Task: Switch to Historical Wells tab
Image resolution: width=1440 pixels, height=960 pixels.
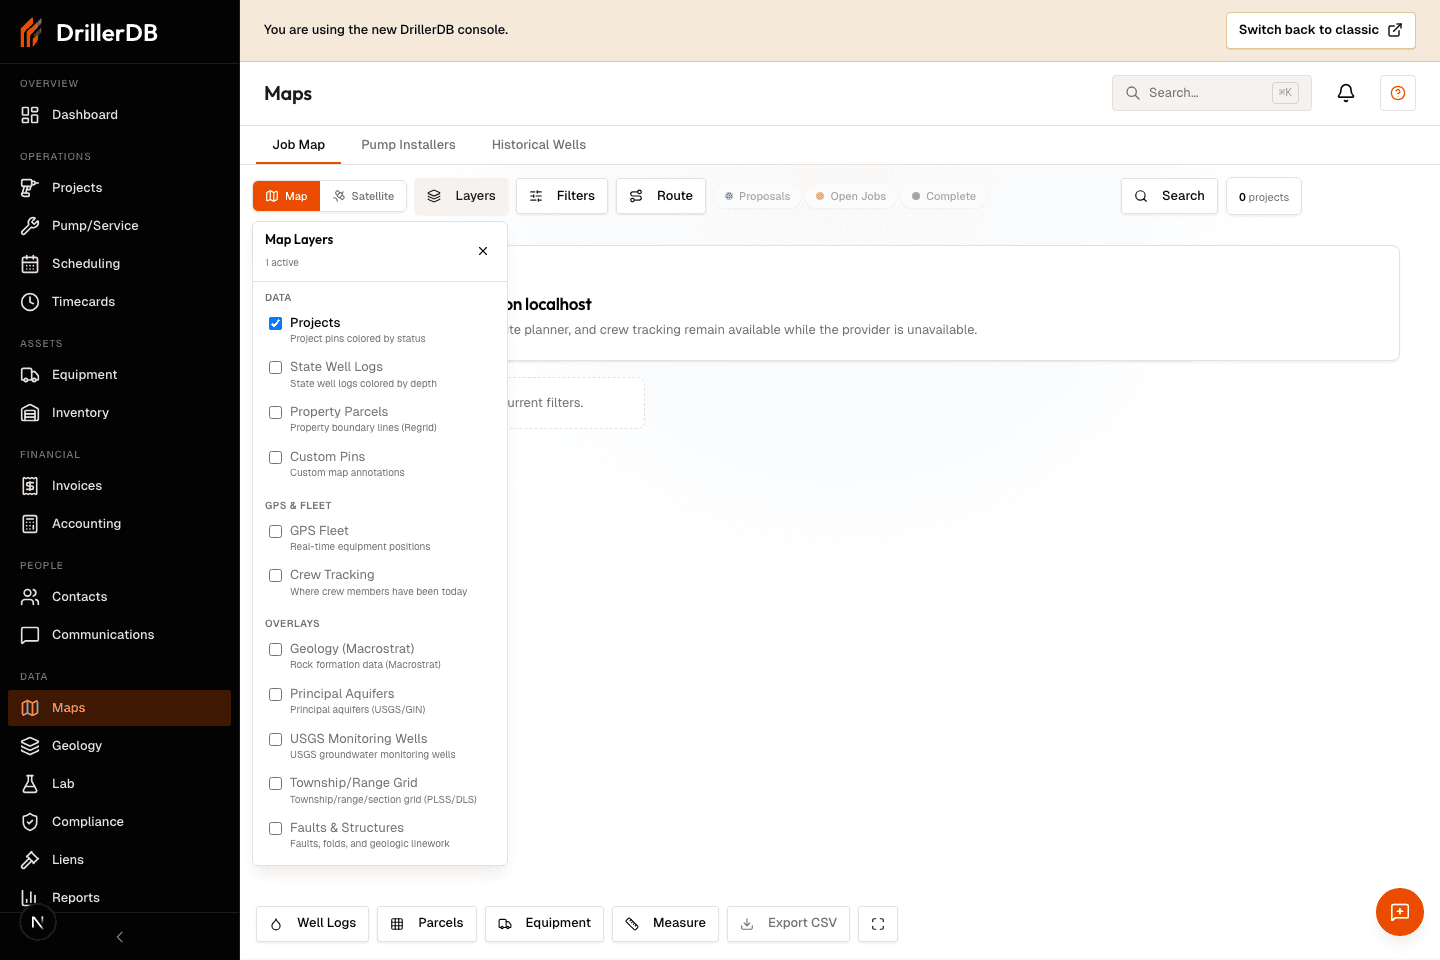Action: pyautogui.click(x=539, y=145)
